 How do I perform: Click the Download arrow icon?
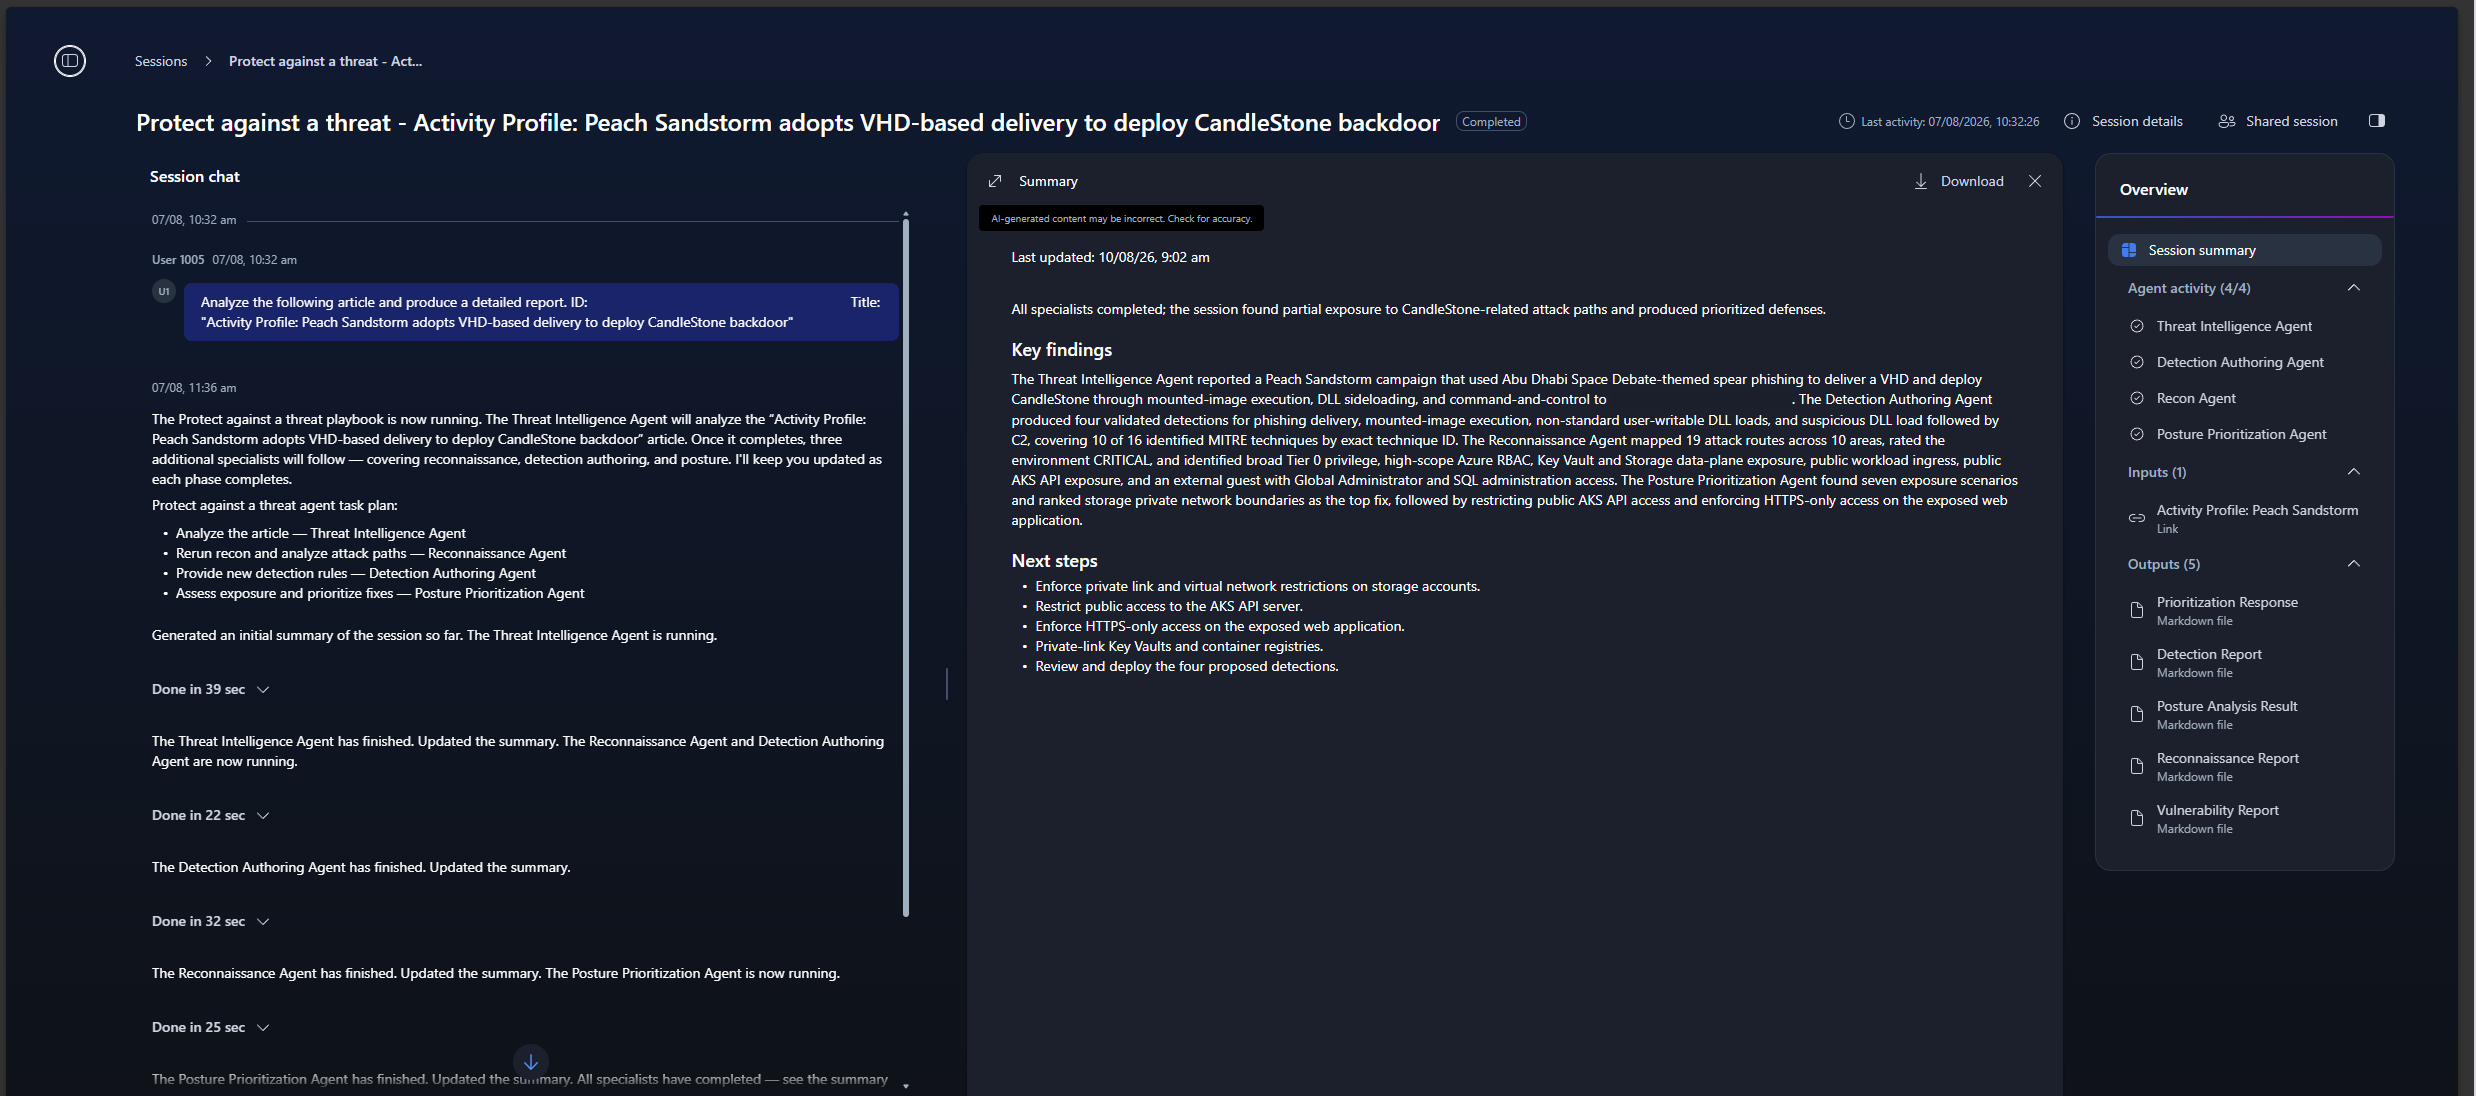pos(1921,181)
